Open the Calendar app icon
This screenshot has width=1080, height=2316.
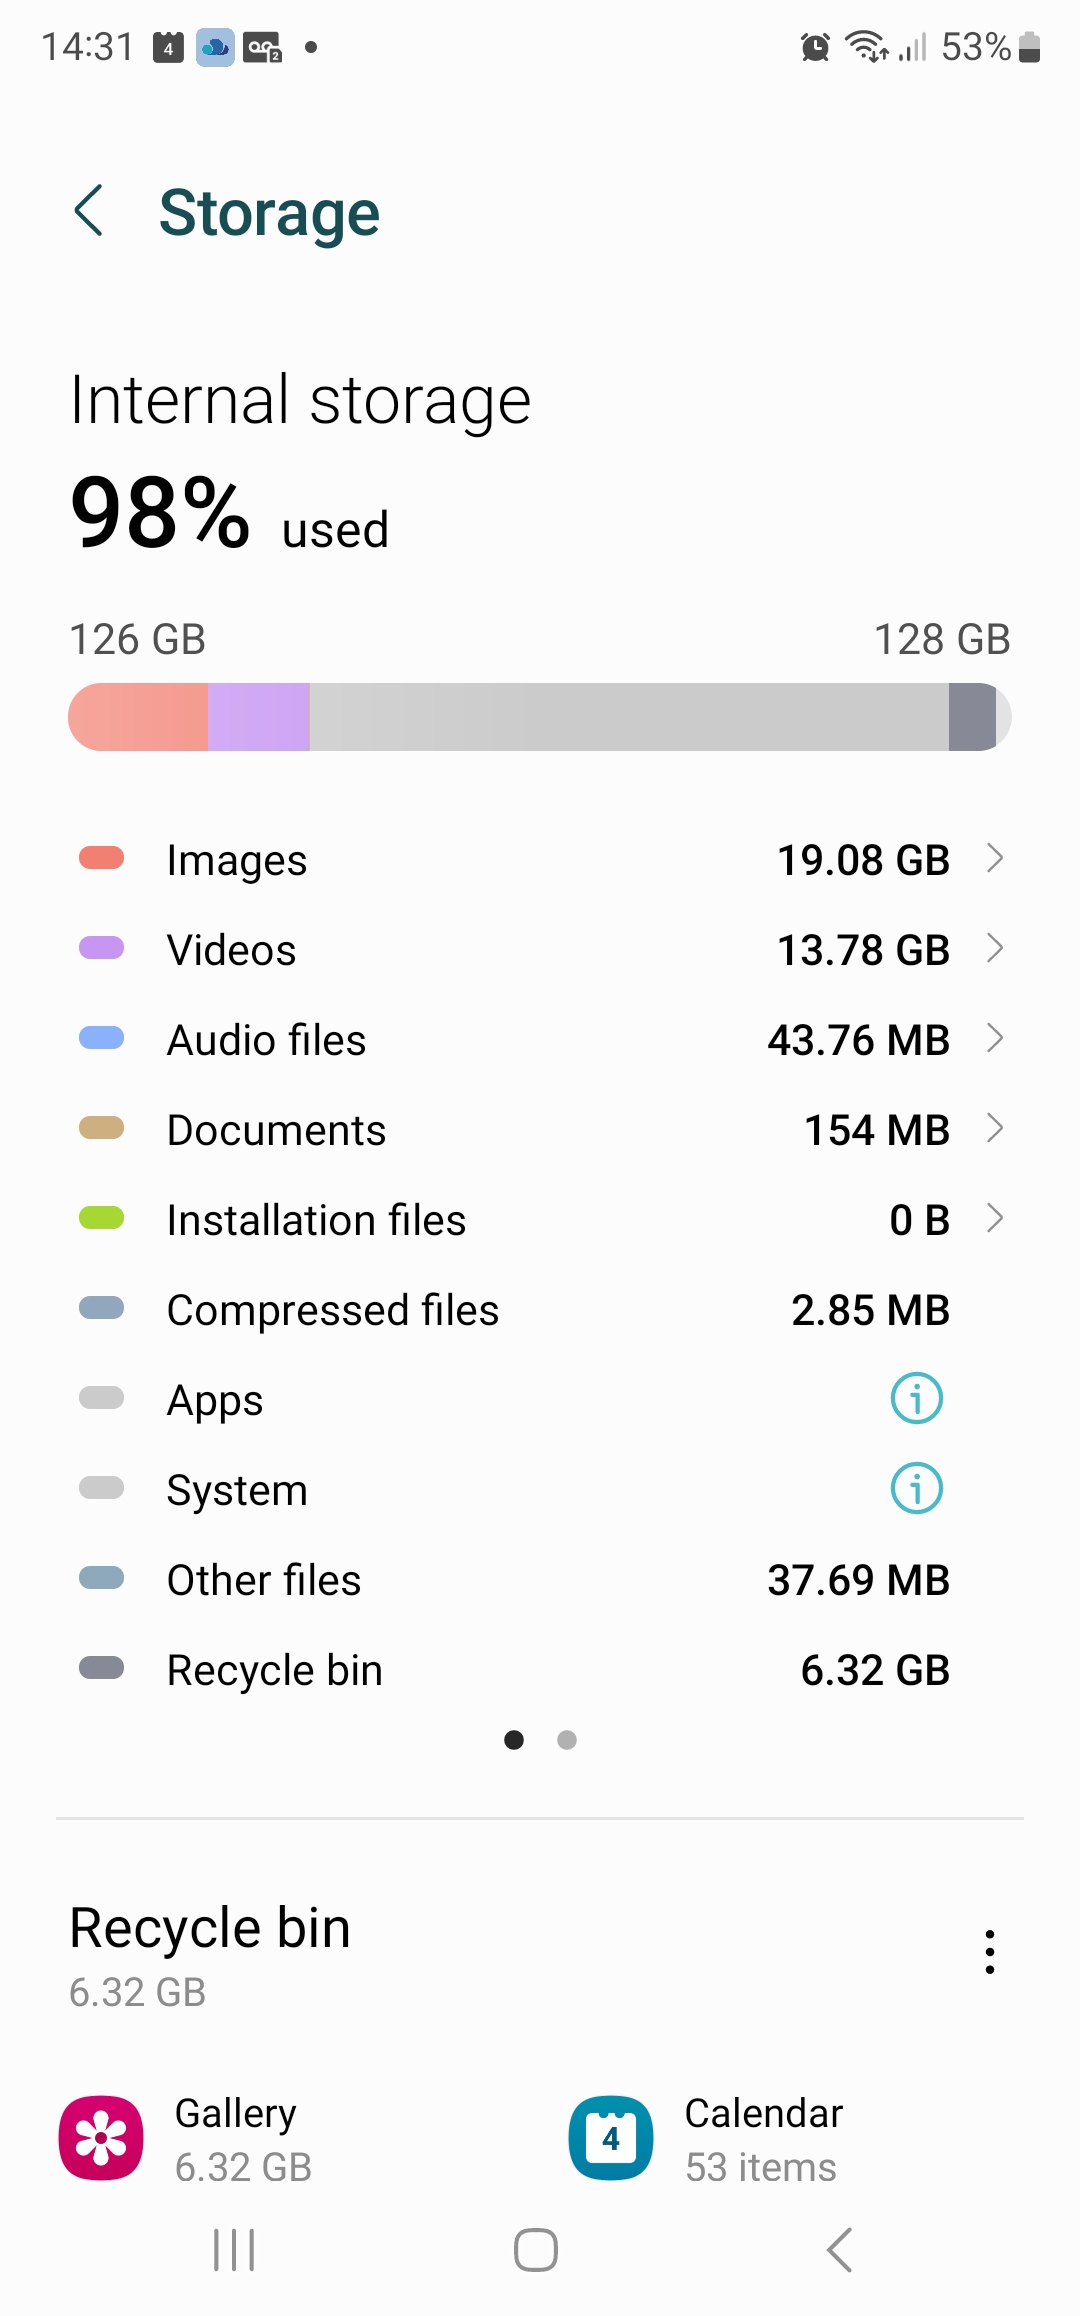tap(610, 2137)
